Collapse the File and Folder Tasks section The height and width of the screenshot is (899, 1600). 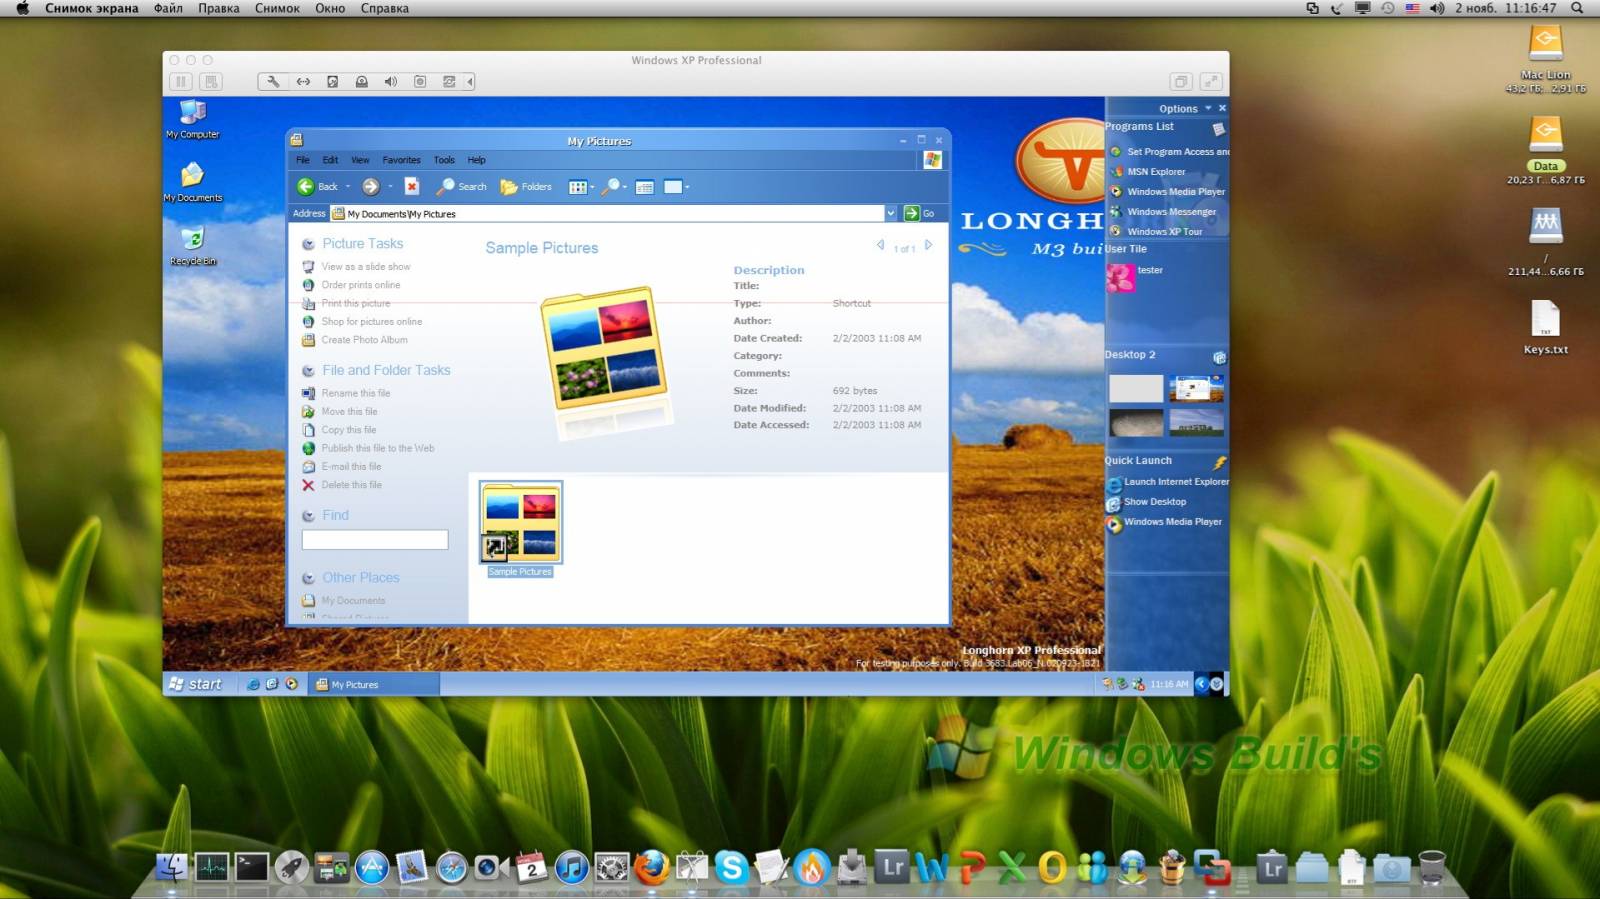tap(308, 371)
